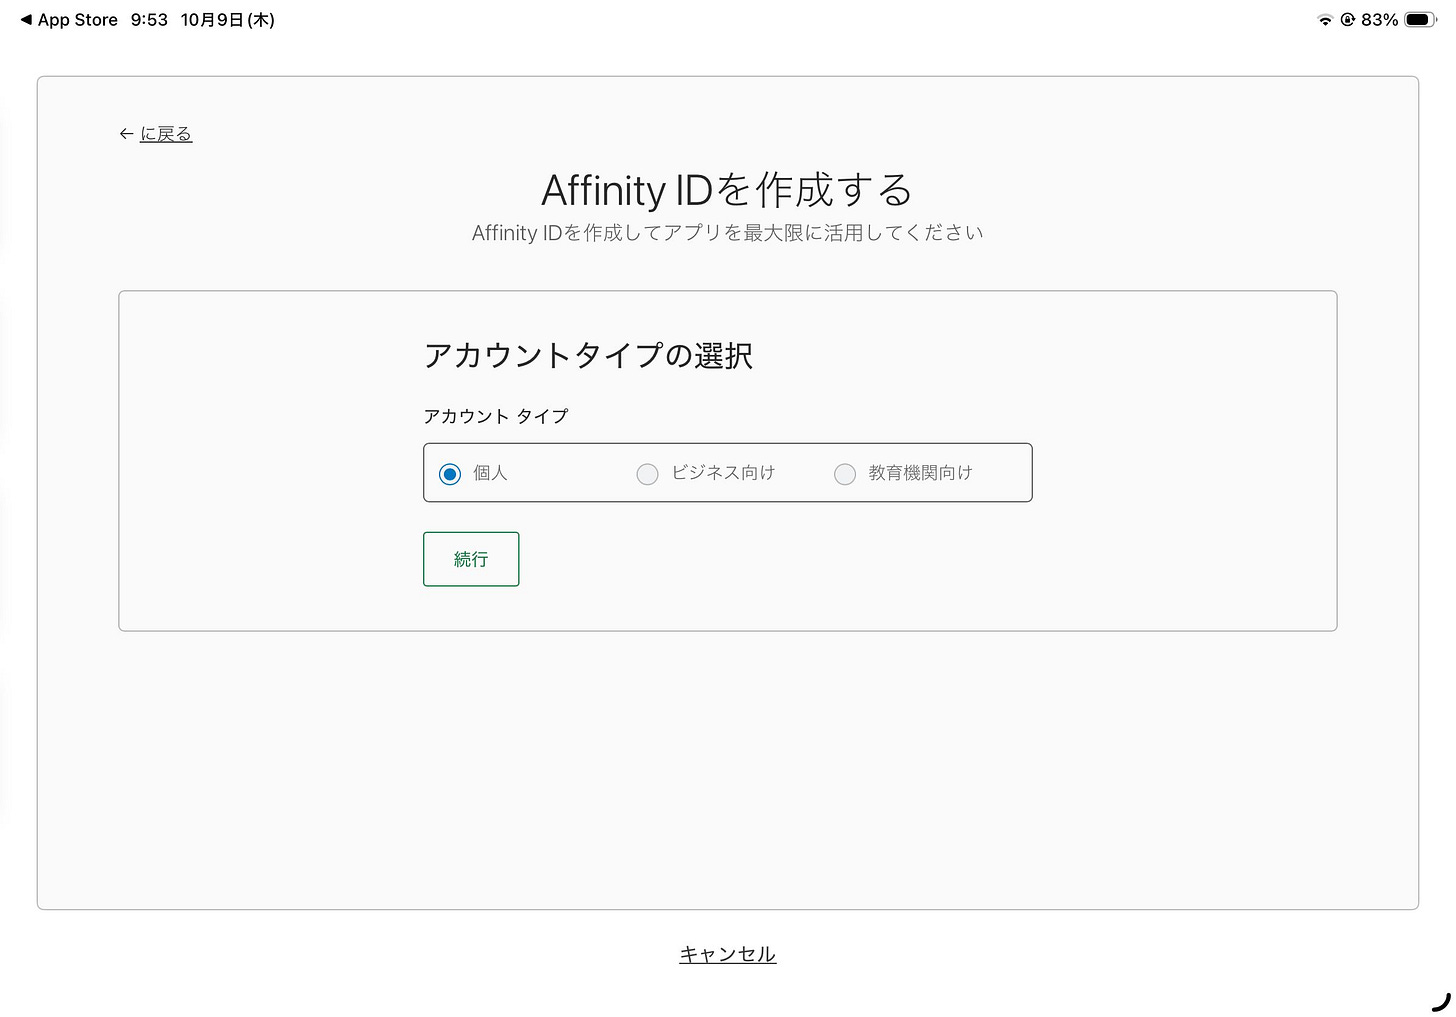Viewport: 1456px width, 1017px height.
Task: Click the Affinity IDを作成する title
Action: point(727,190)
